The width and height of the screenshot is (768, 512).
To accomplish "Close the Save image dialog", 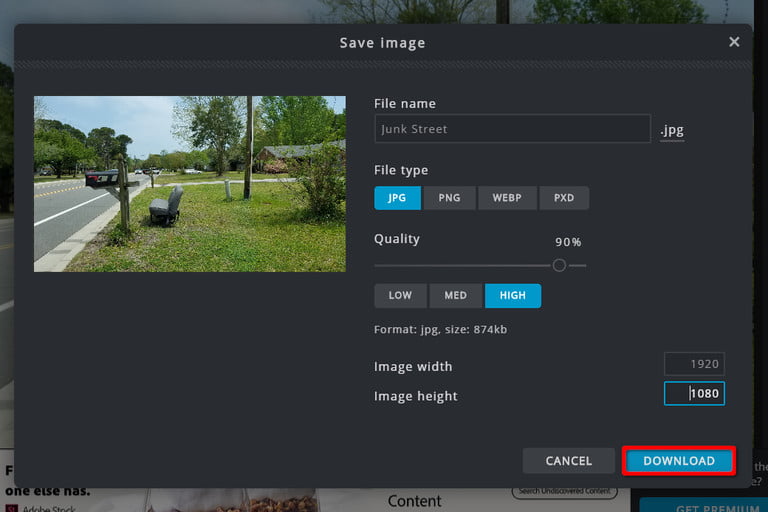I will pos(734,42).
